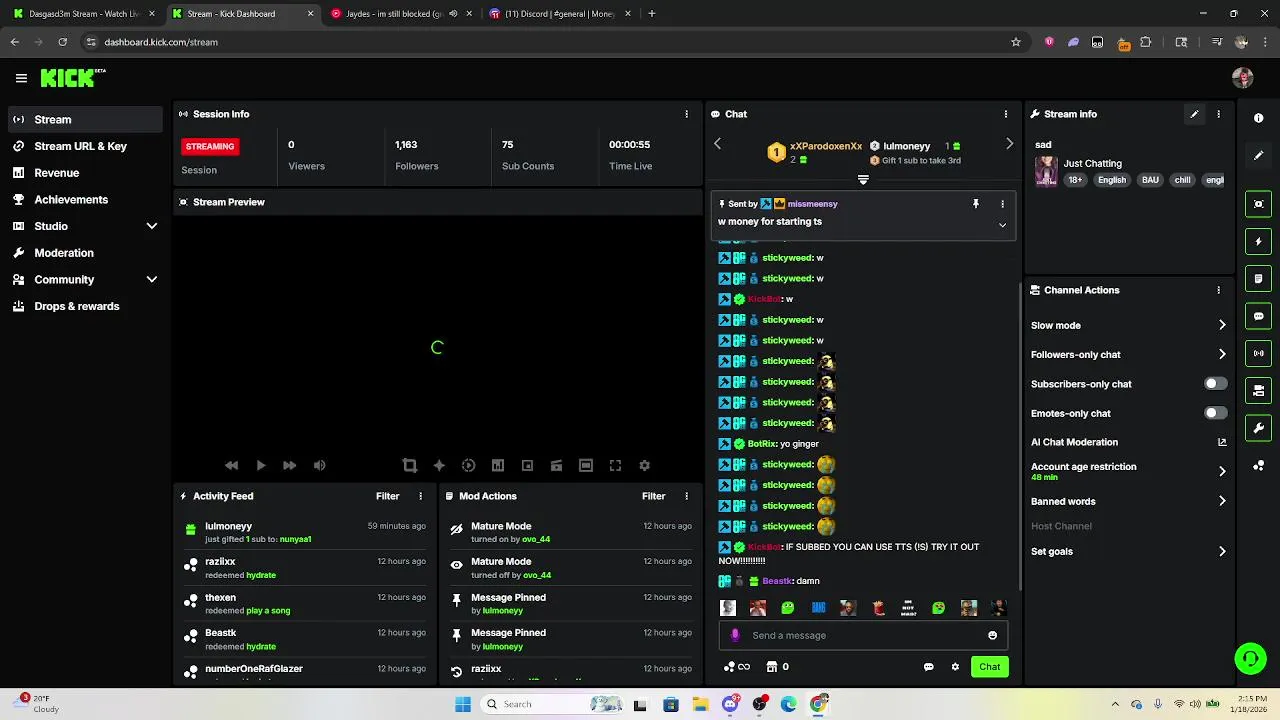Toggle chat bubble panel icon in right rail
1280x720 pixels.
click(x=1258, y=316)
